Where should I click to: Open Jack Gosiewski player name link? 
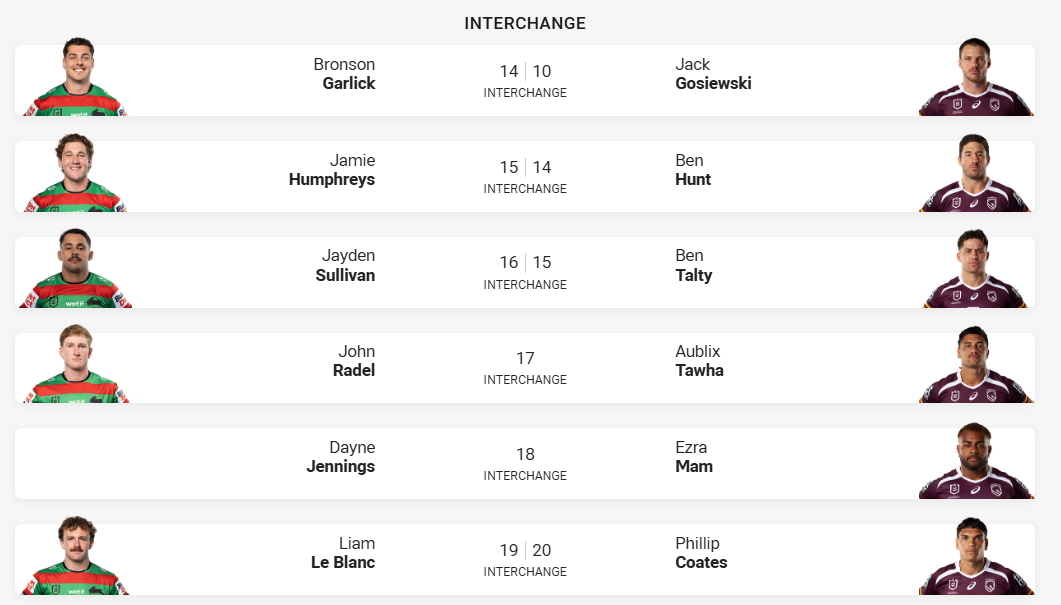(713, 74)
